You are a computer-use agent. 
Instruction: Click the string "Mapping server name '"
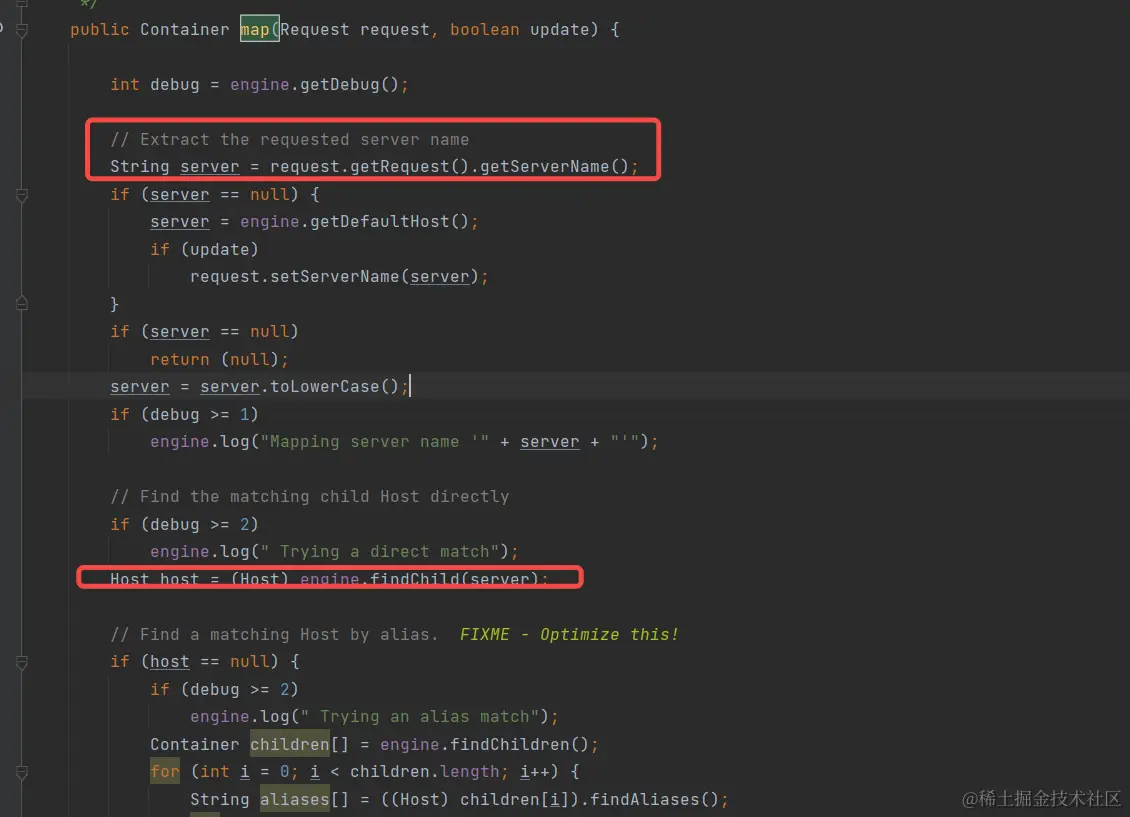[x=375, y=442]
